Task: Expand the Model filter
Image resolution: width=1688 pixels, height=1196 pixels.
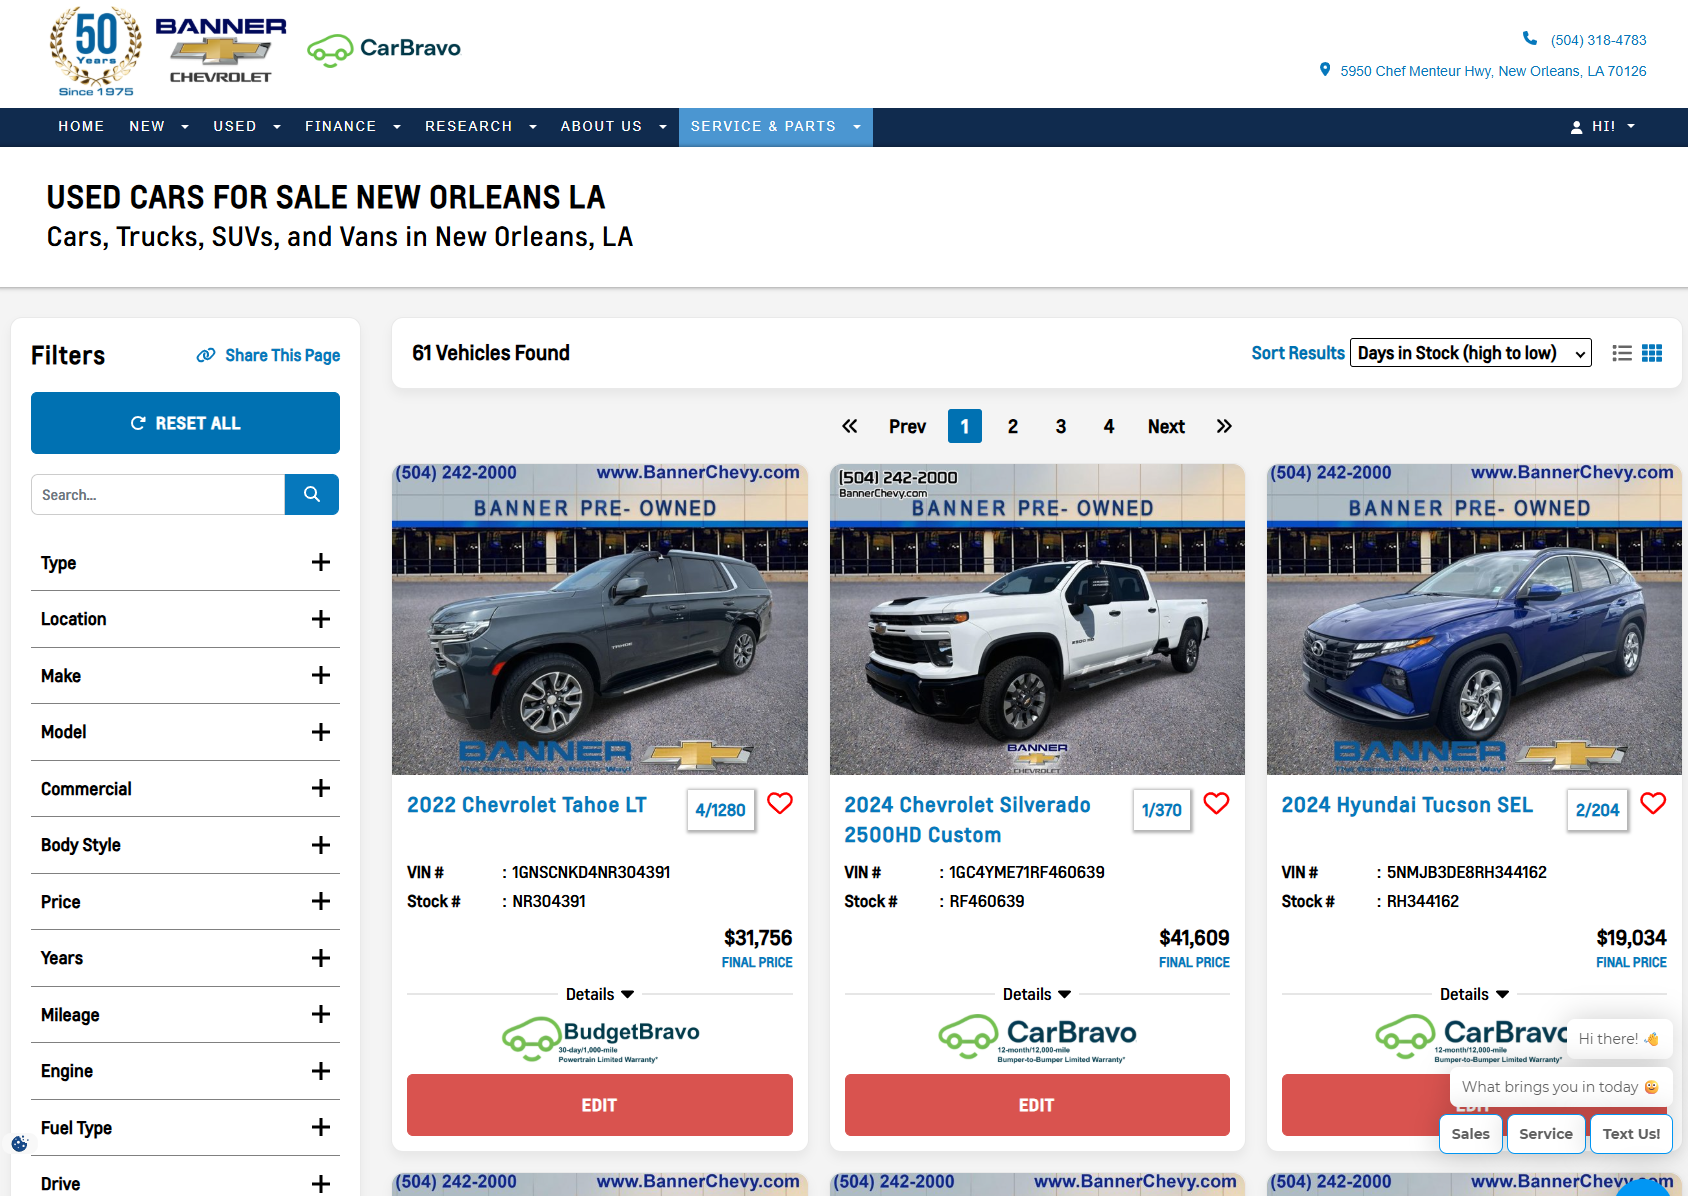Action: pos(185,732)
